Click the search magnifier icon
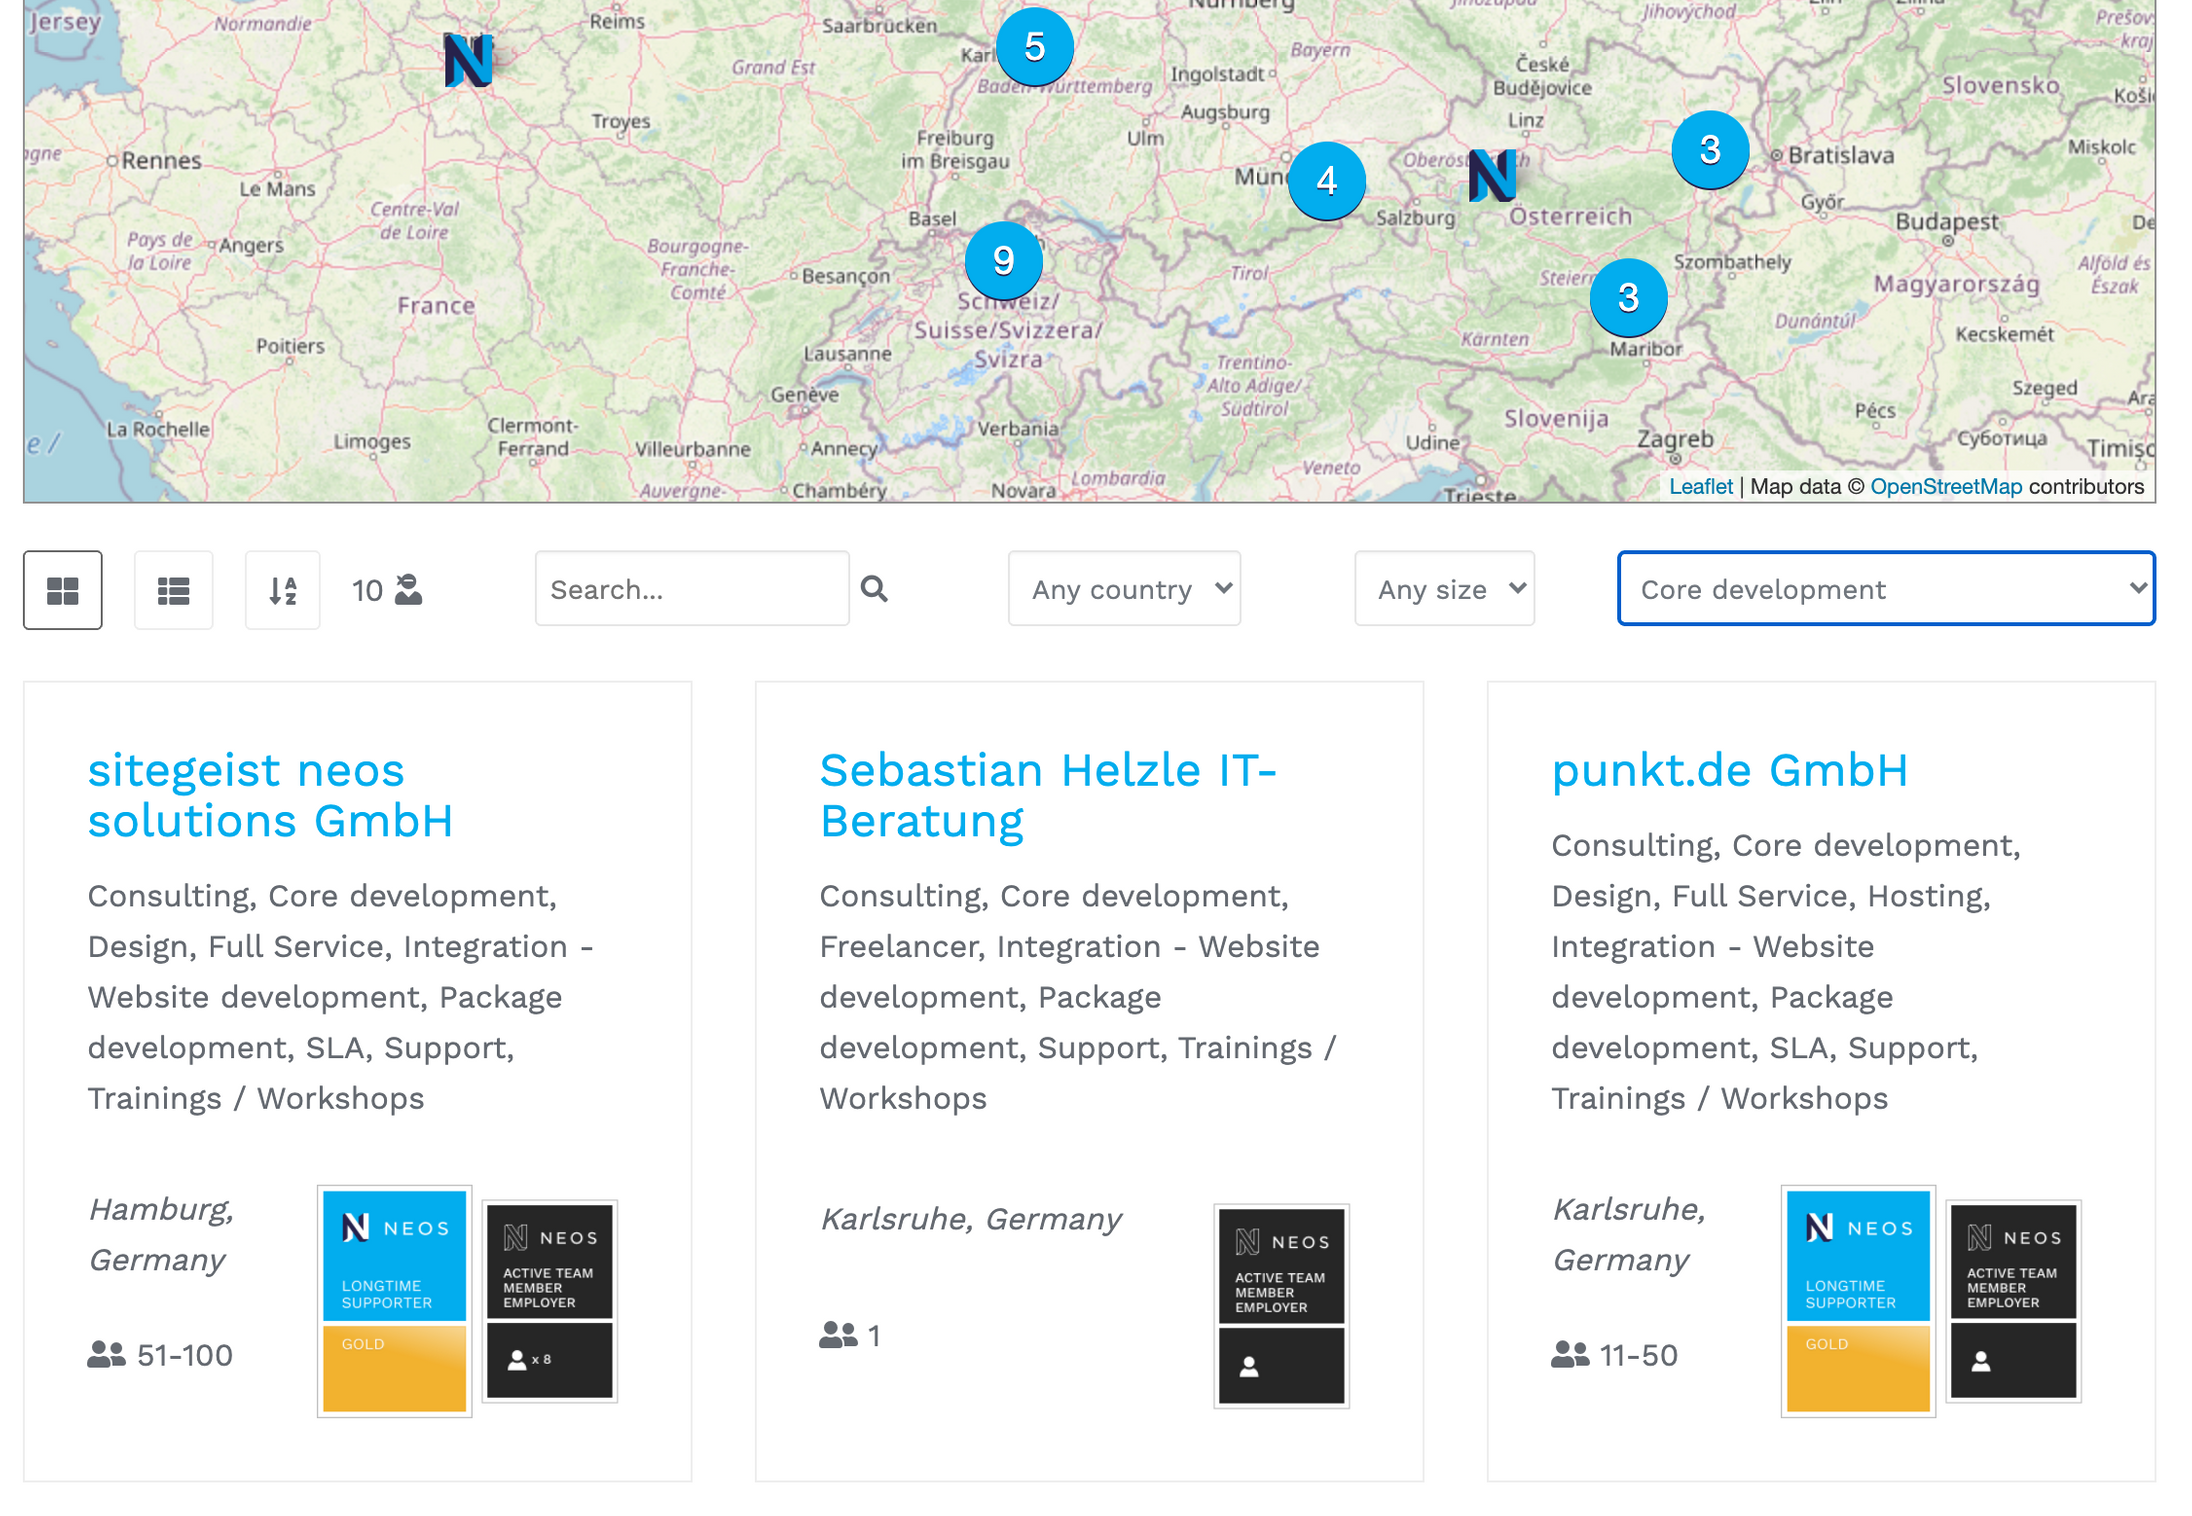2192x1516 pixels. coord(875,589)
